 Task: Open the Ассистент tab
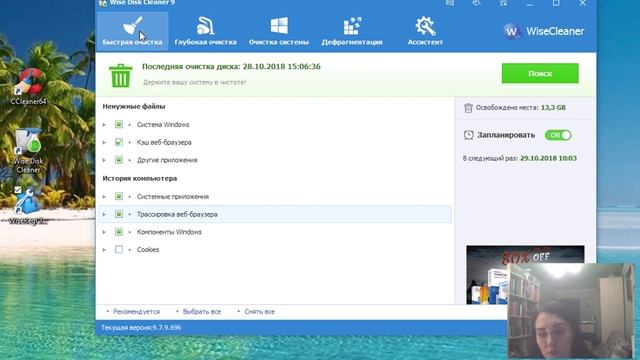pos(425,31)
